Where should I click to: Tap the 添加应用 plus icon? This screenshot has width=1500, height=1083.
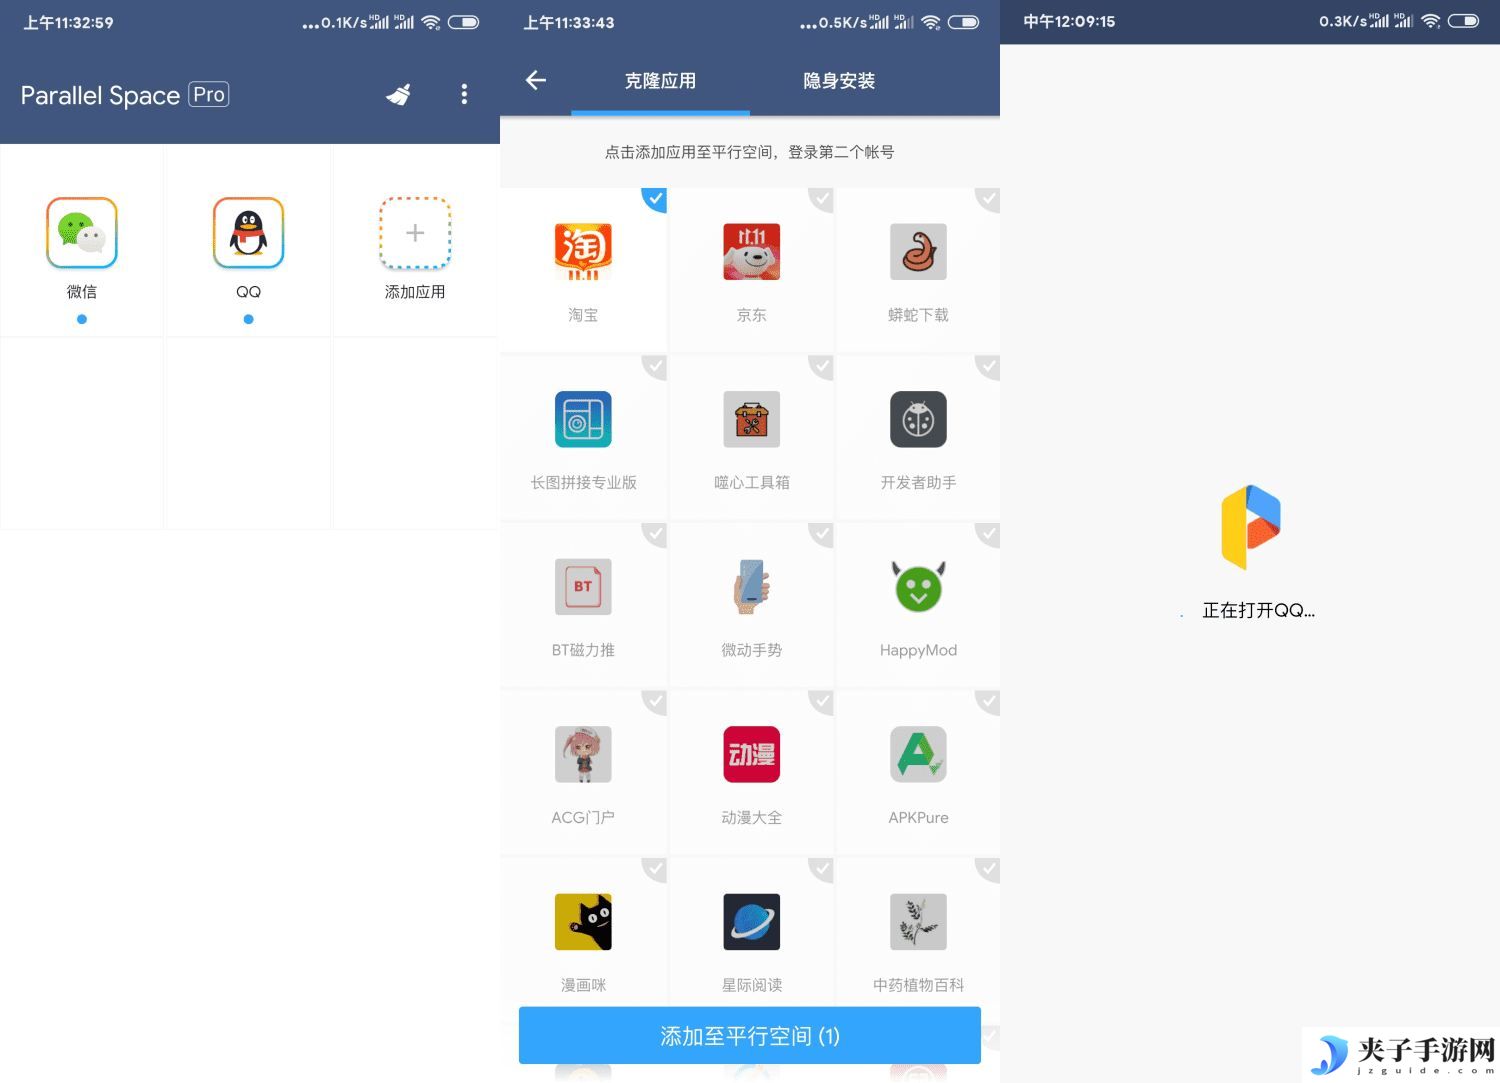pos(415,233)
